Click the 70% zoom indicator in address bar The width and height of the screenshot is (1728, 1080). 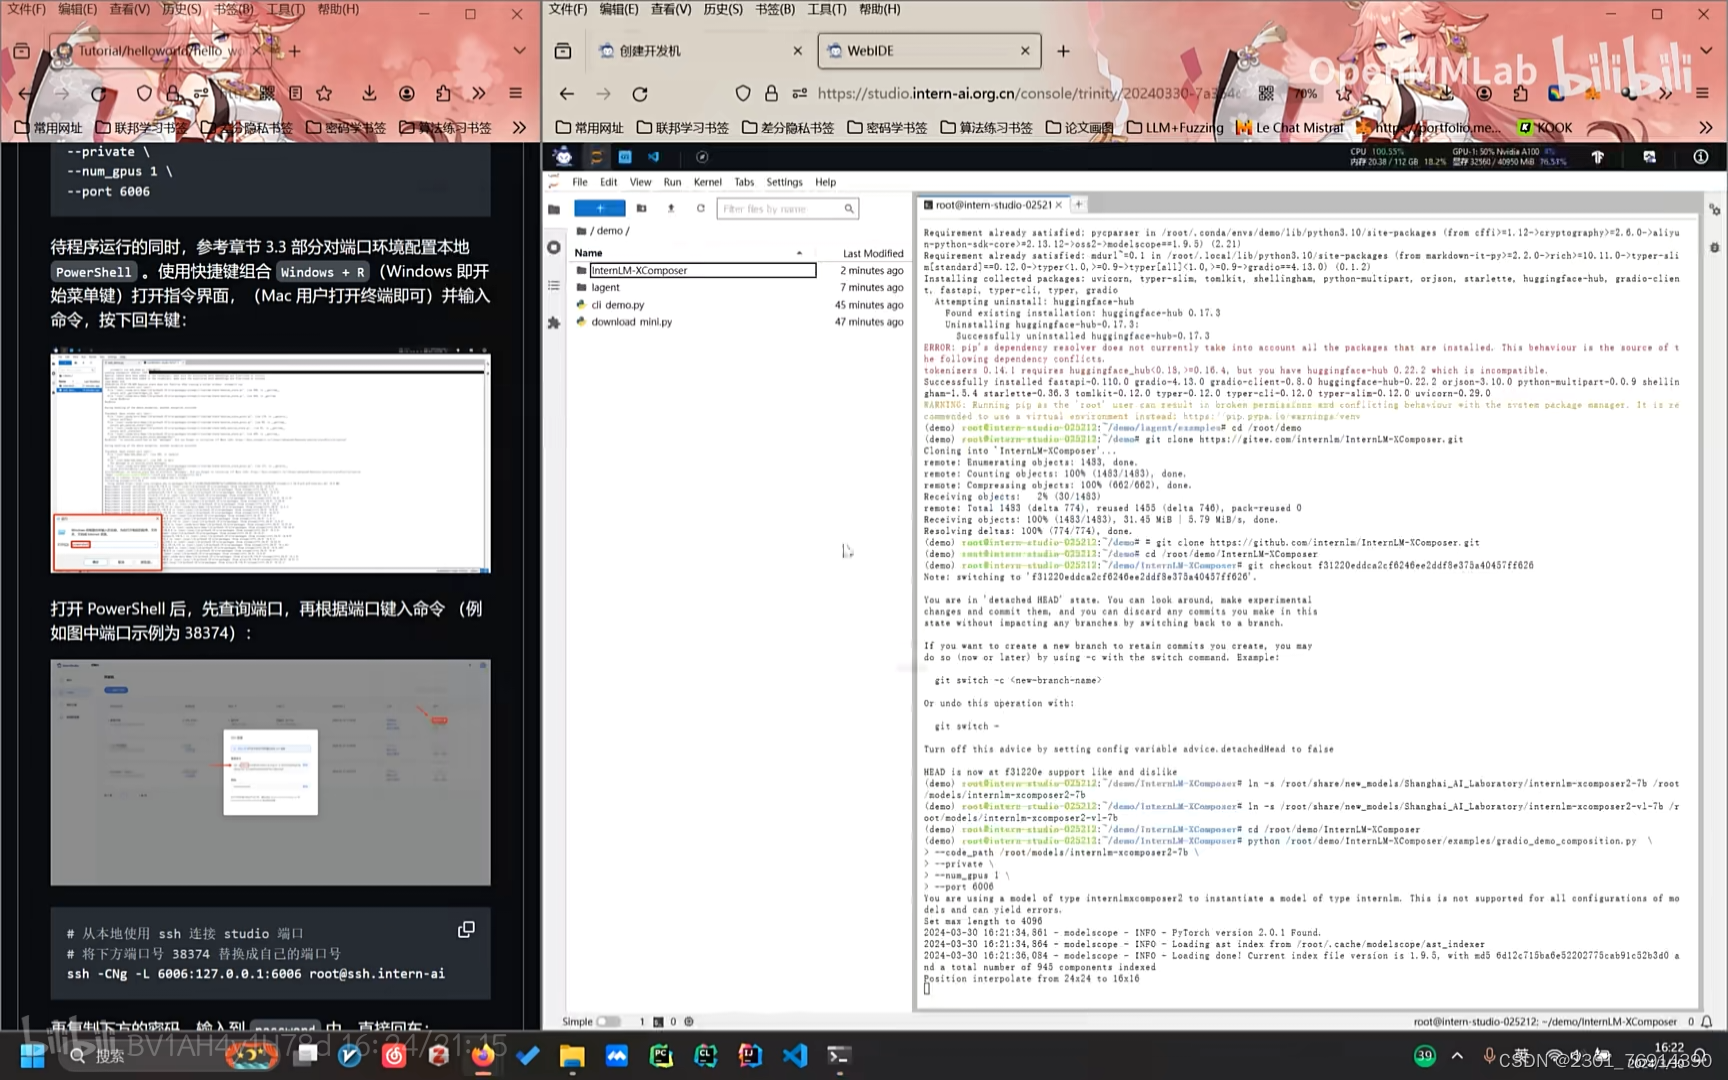[1306, 93]
